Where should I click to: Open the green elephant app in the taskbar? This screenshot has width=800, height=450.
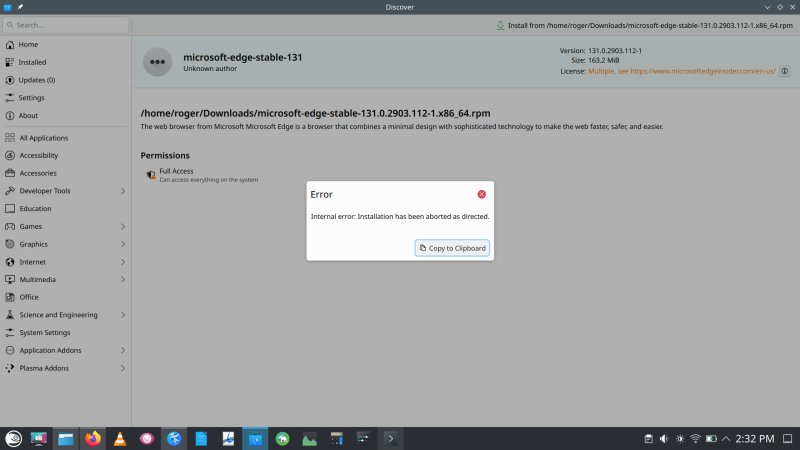pos(282,439)
